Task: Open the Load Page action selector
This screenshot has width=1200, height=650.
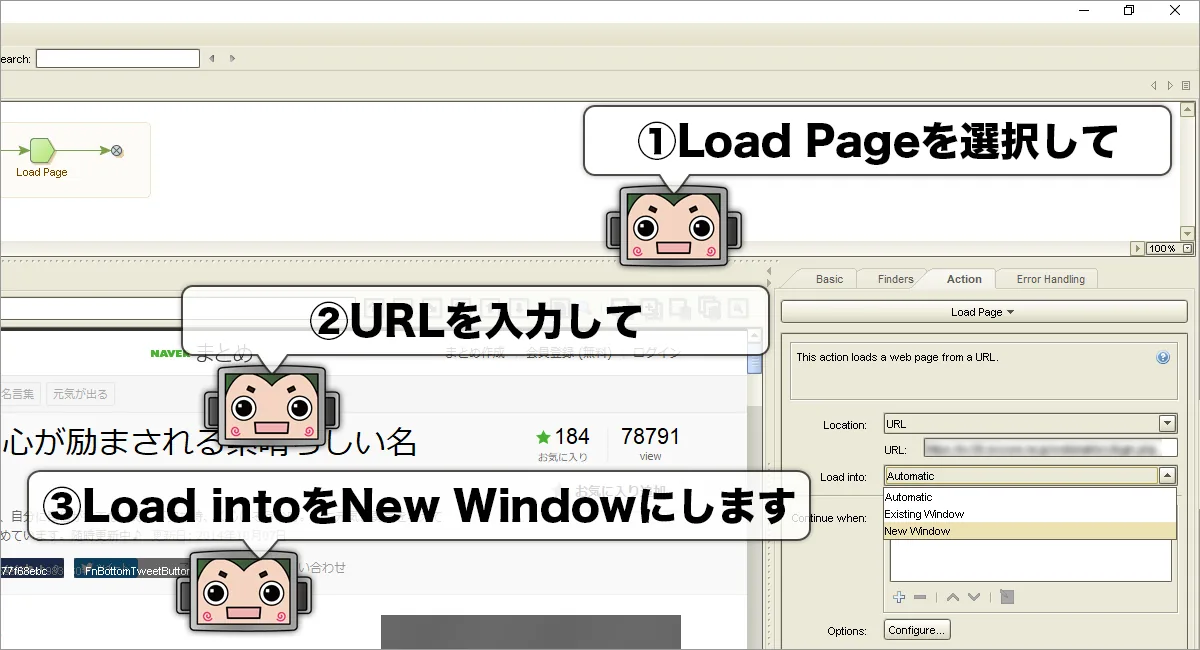Action: pyautogui.click(x=983, y=312)
